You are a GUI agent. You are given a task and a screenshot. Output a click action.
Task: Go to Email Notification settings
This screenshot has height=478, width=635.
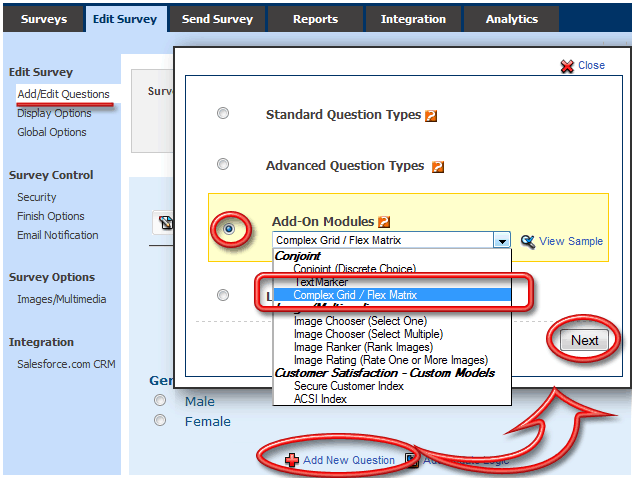tap(58, 235)
